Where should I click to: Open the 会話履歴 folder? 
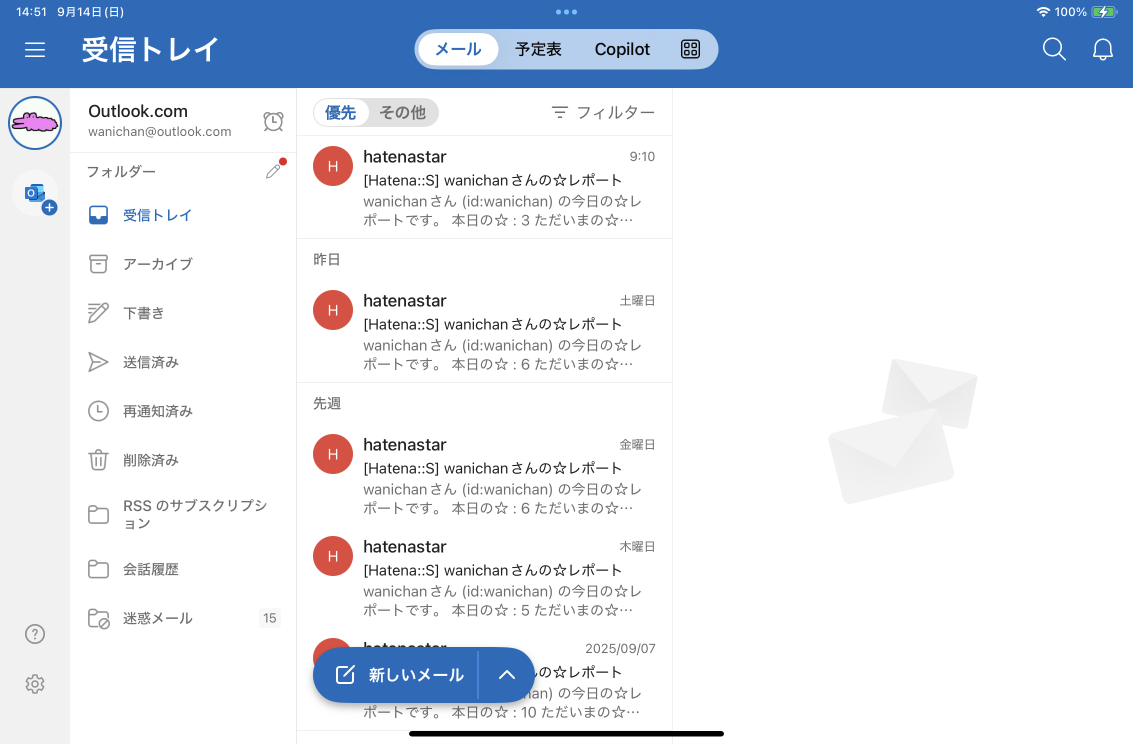[x=183, y=569]
